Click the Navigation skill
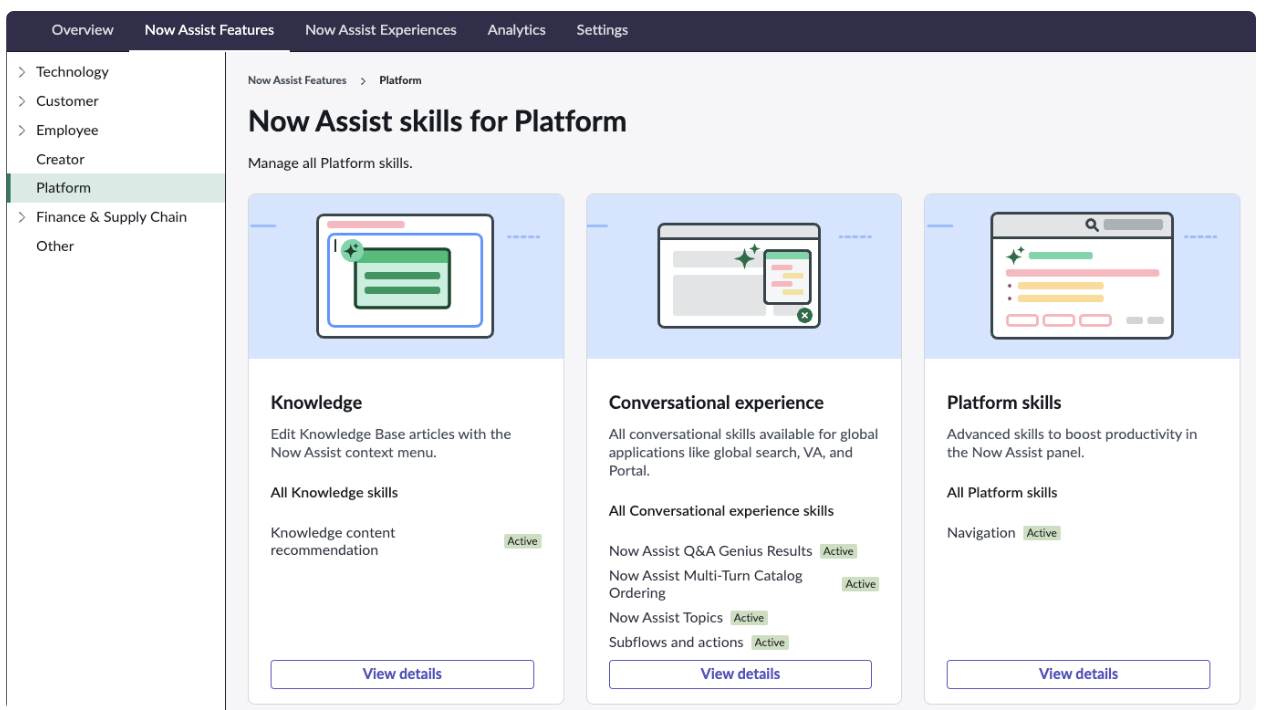This screenshot has width=1270, height=710. coord(981,533)
